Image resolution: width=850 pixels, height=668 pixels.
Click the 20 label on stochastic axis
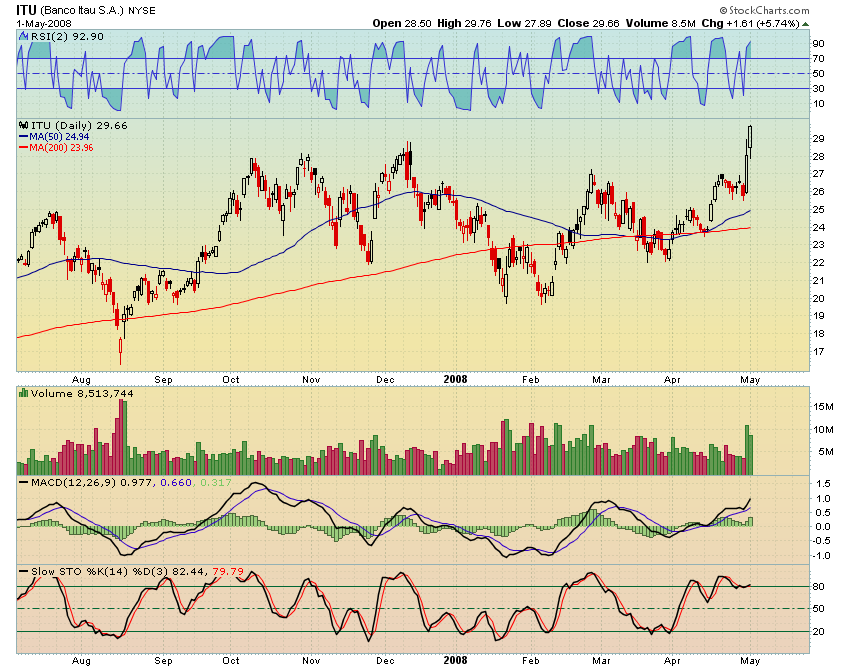click(x=818, y=632)
